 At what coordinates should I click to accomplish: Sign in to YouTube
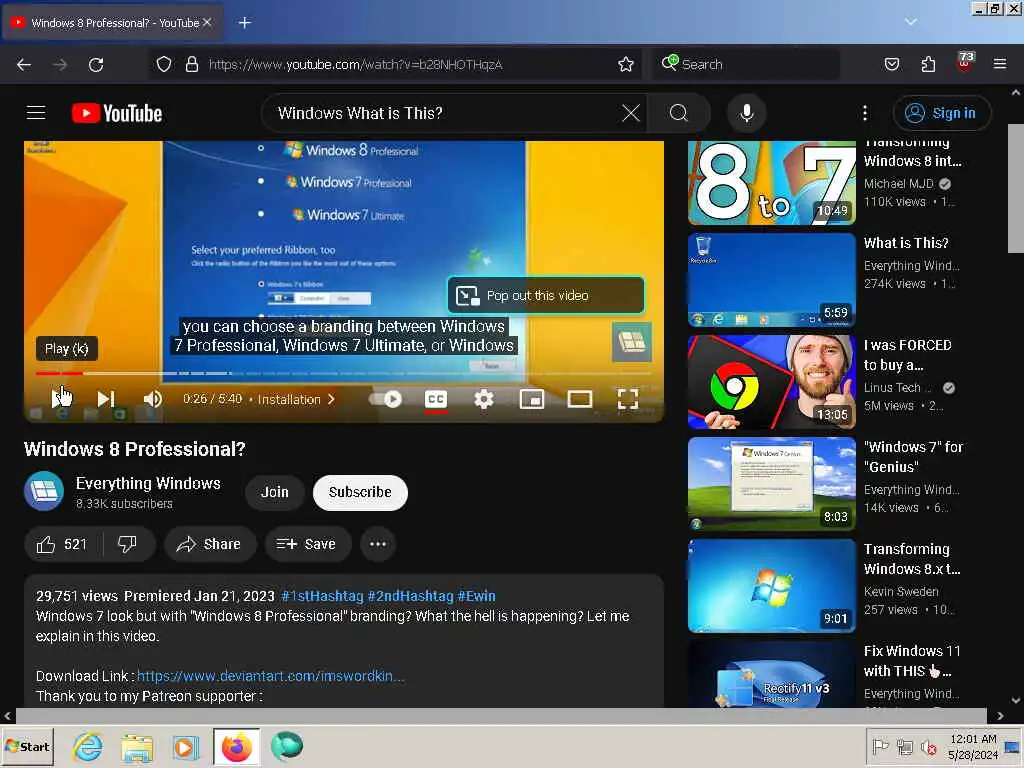942,113
